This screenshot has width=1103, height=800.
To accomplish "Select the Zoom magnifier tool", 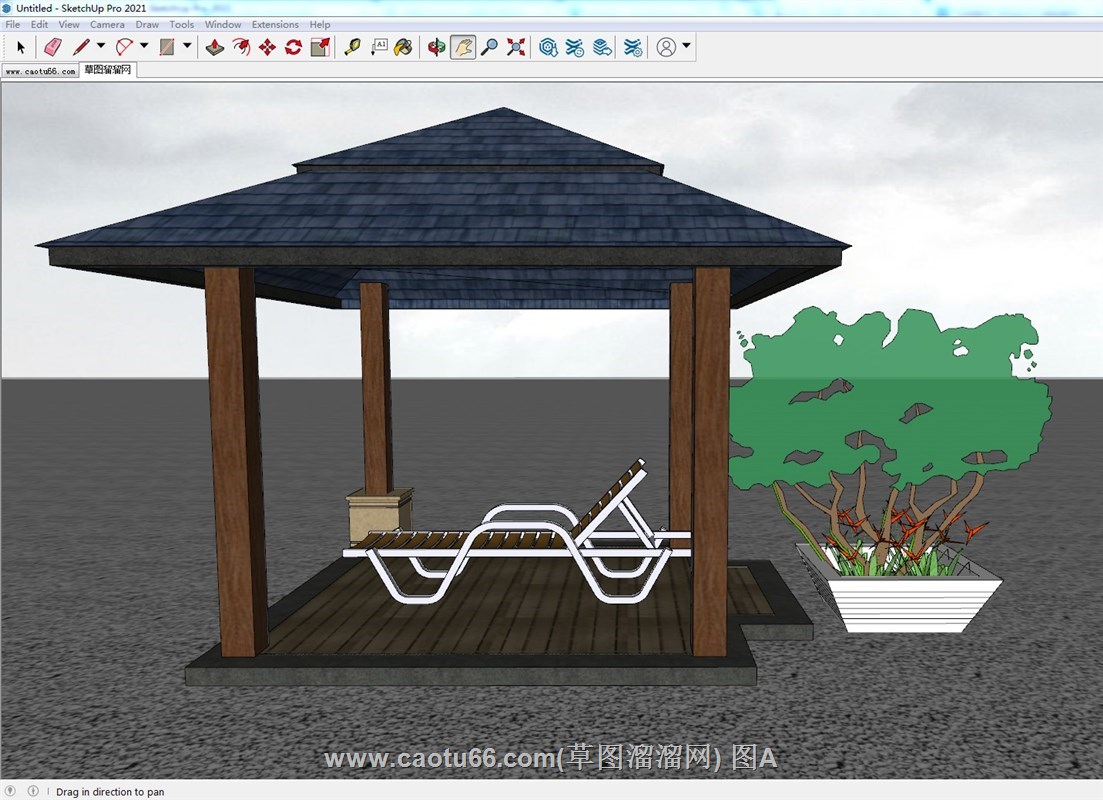I will [489, 47].
